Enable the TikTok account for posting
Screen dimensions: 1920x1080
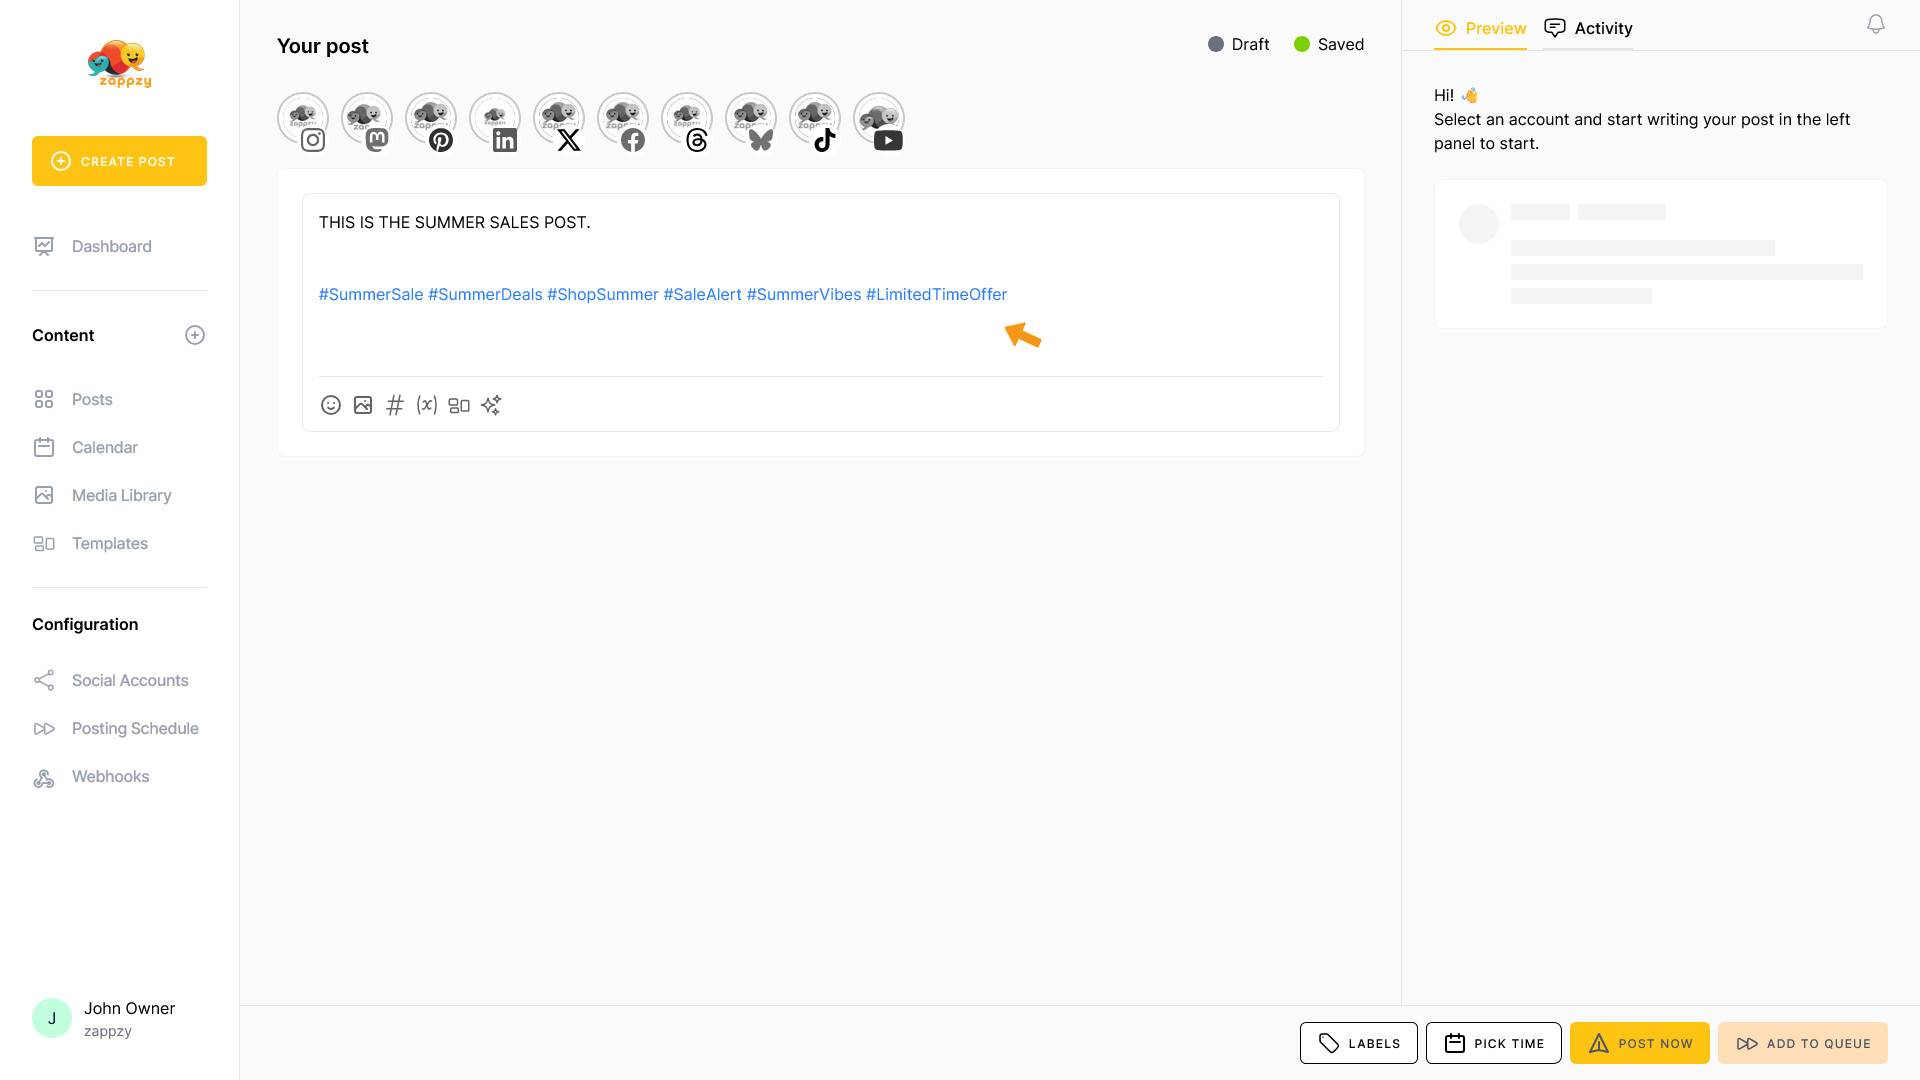(x=815, y=120)
